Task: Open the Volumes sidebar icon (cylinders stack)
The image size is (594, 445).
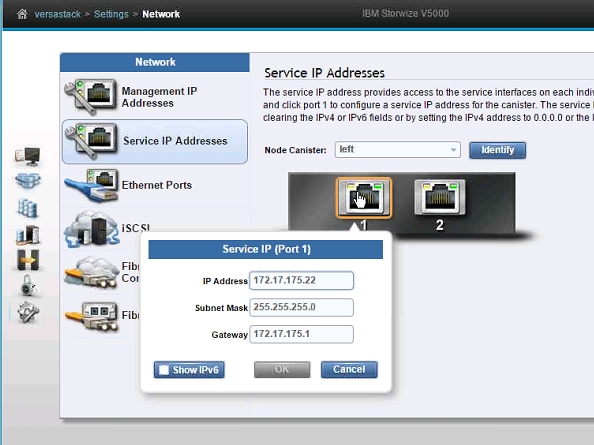Action: 28,208
